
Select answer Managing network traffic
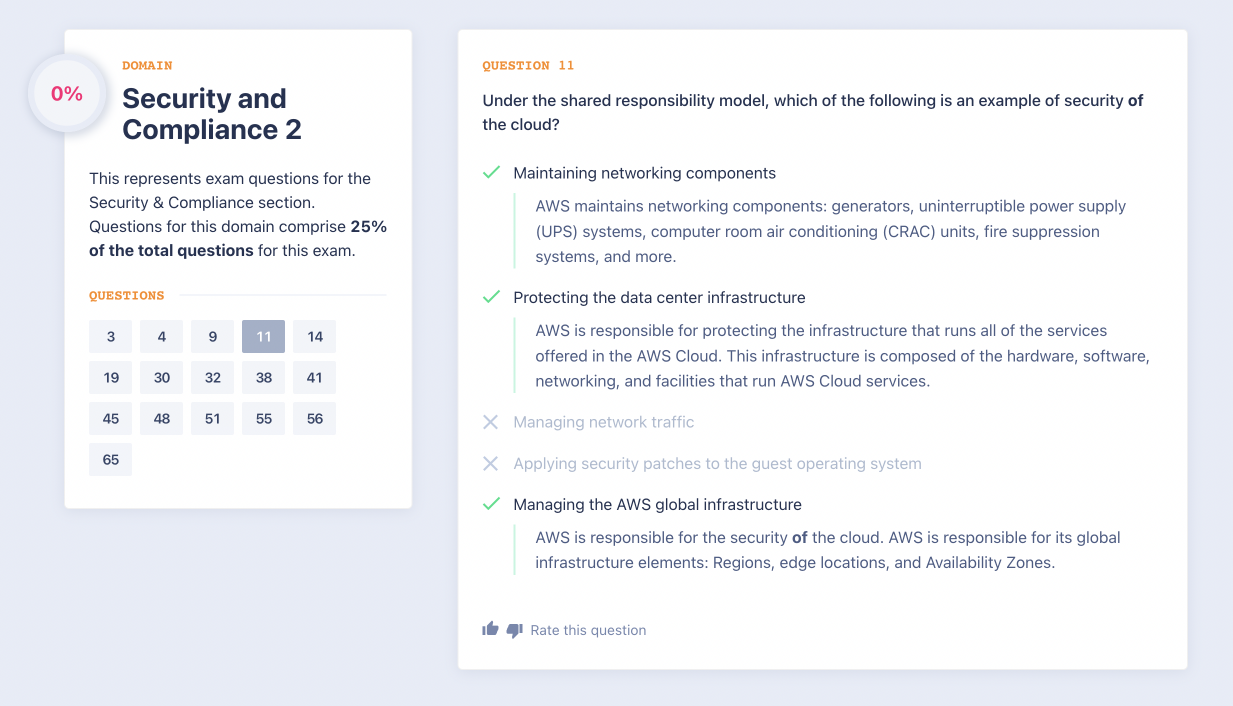(603, 422)
